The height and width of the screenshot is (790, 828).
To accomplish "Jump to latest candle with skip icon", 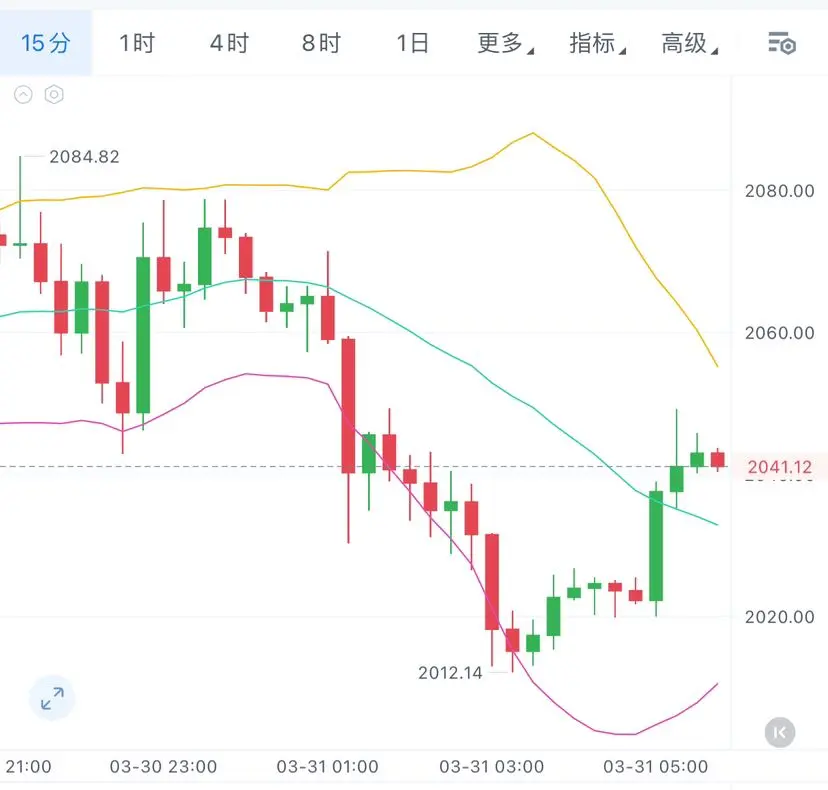I will [x=780, y=732].
